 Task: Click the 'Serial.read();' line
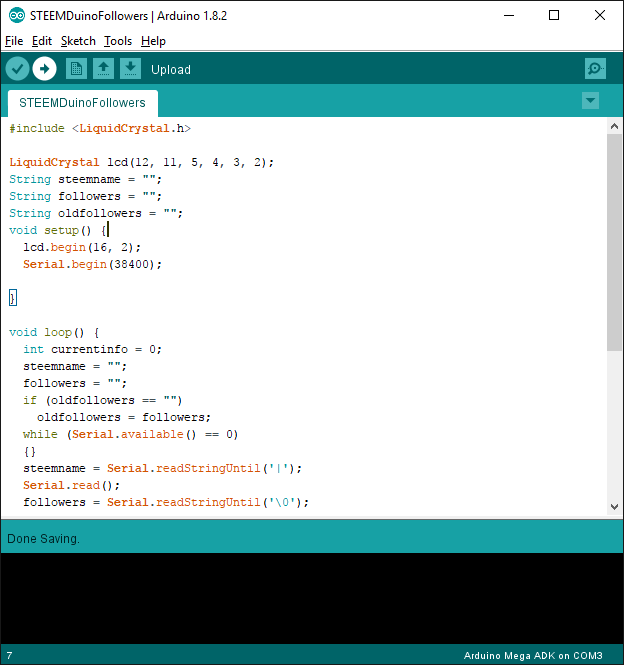pyautogui.click(x=72, y=485)
